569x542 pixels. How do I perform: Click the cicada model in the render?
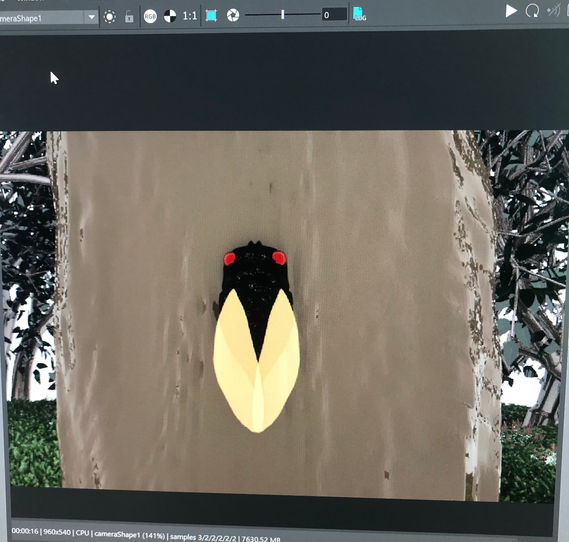tap(257, 337)
